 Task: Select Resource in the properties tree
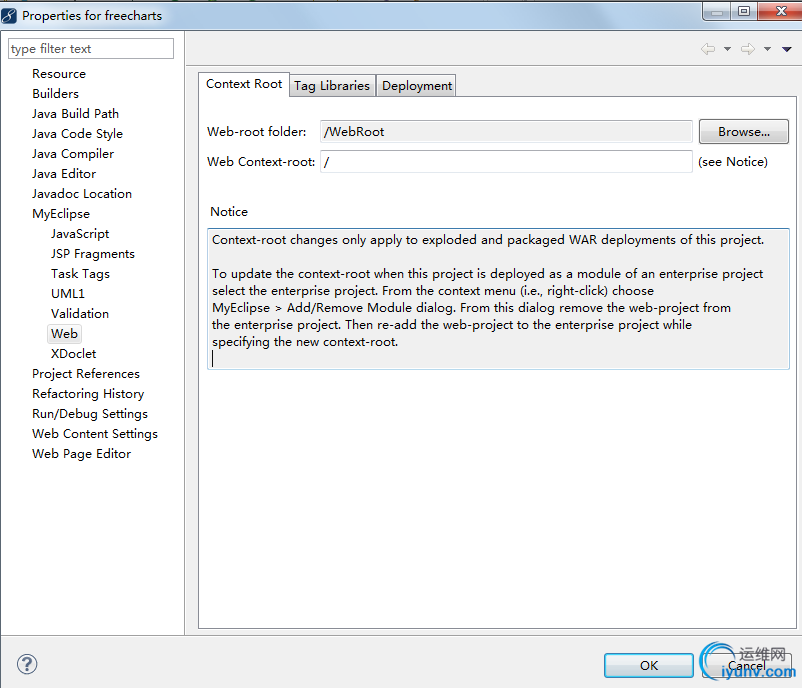[x=59, y=74]
